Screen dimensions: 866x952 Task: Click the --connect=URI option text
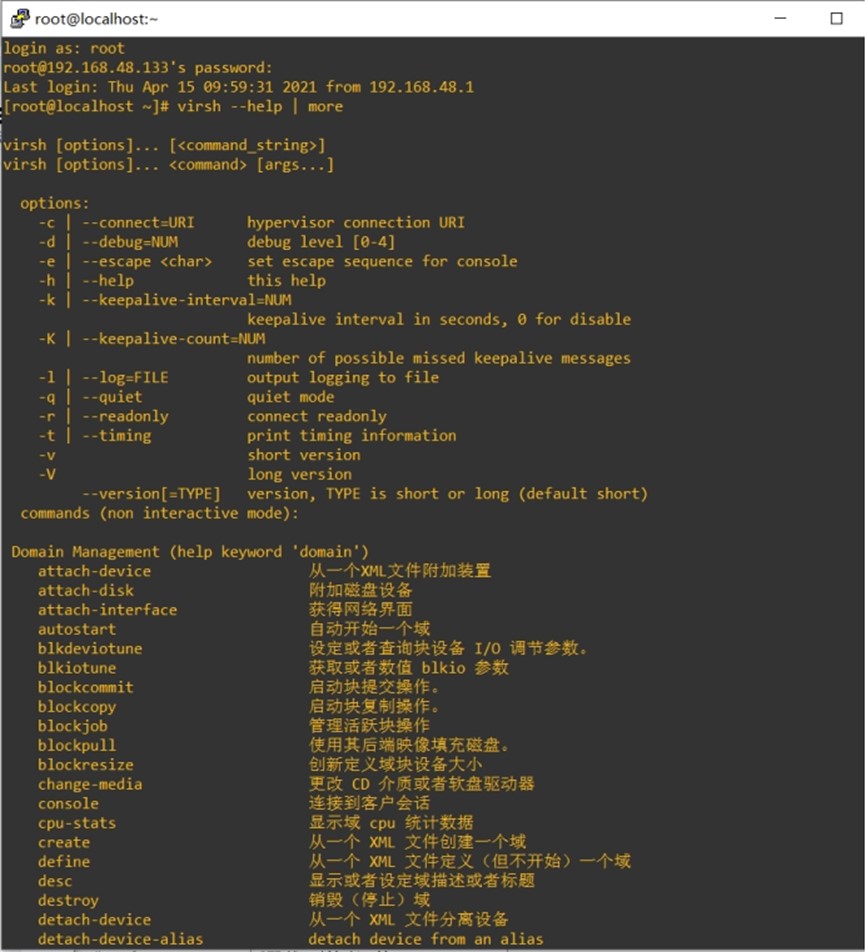pos(138,222)
